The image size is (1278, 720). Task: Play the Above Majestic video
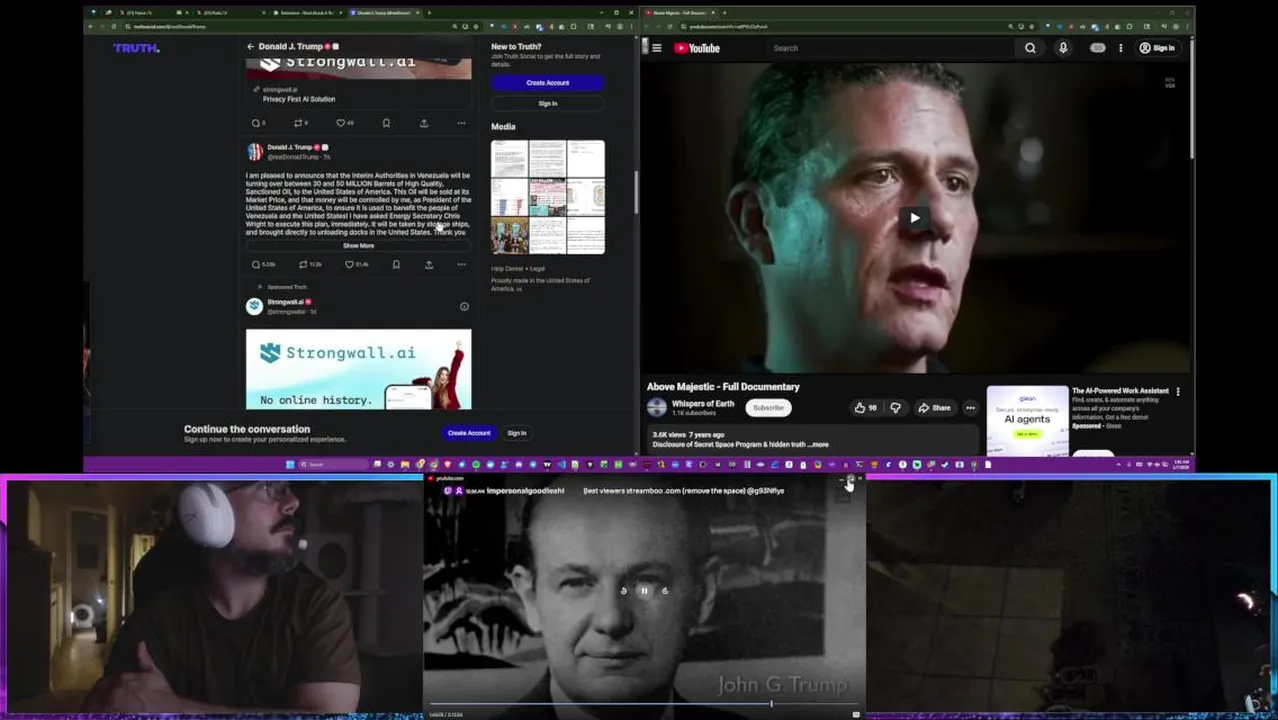pyautogui.click(x=914, y=218)
